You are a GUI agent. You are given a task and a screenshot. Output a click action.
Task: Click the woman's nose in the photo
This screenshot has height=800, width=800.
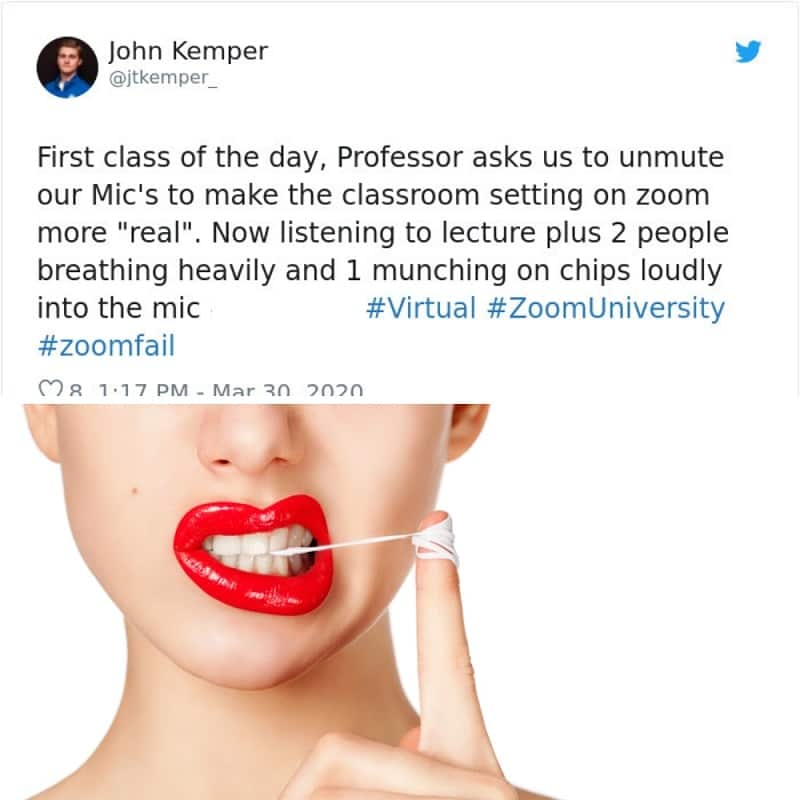(x=244, y=439)
